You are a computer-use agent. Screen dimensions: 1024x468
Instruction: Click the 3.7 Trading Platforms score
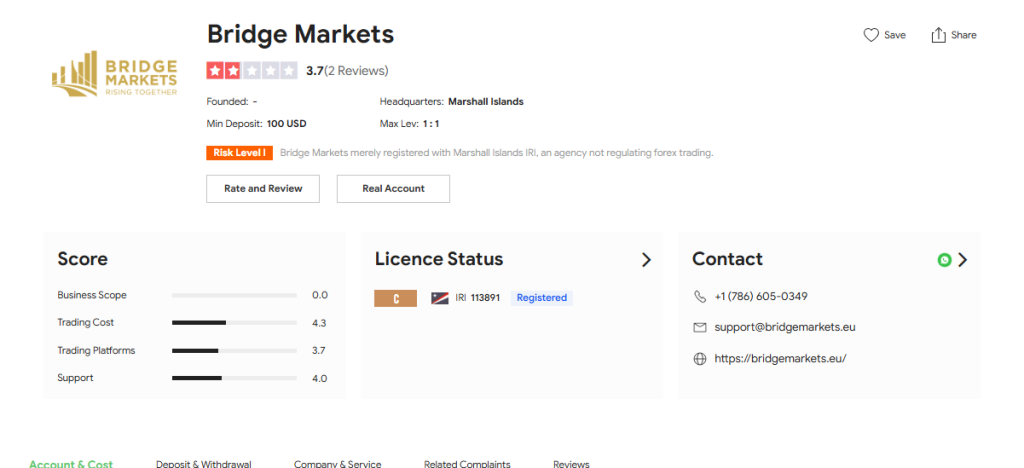tap(319, 351)
